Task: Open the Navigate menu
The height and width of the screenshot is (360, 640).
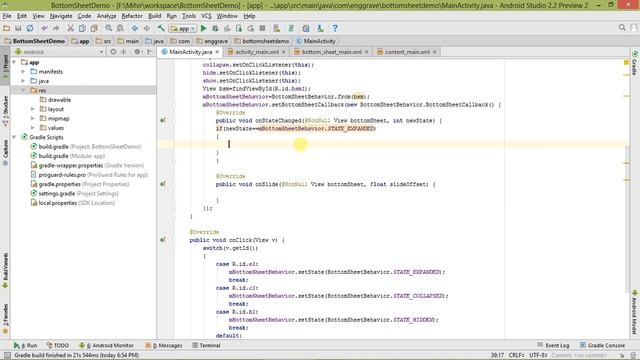Action: click(x=61, y=16)
